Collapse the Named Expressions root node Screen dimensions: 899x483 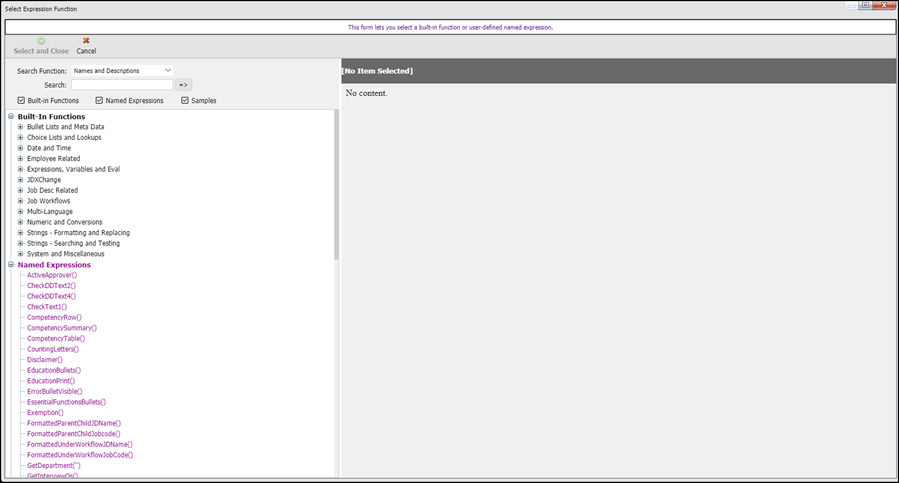point(11,265)
